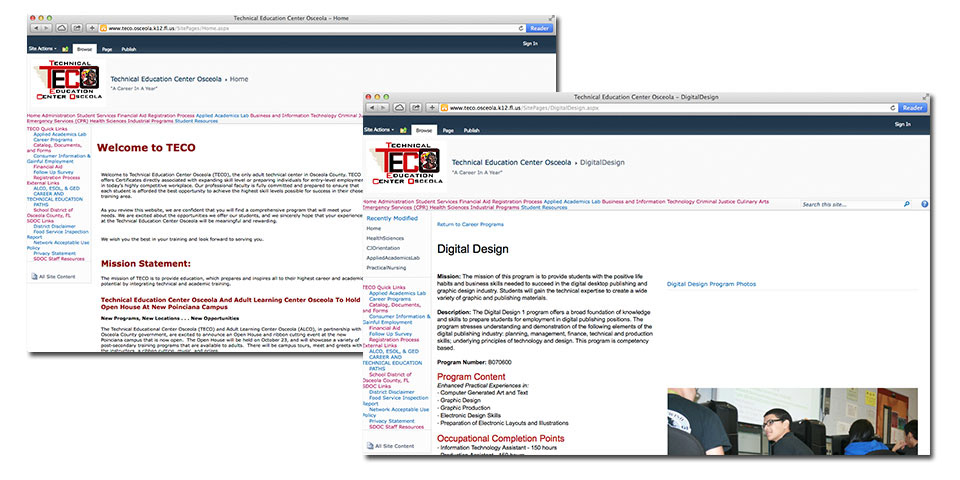The width and height of the screenshot is (960, 480).
Task: Click Sign In in the Home window
Action: (530, 43)
